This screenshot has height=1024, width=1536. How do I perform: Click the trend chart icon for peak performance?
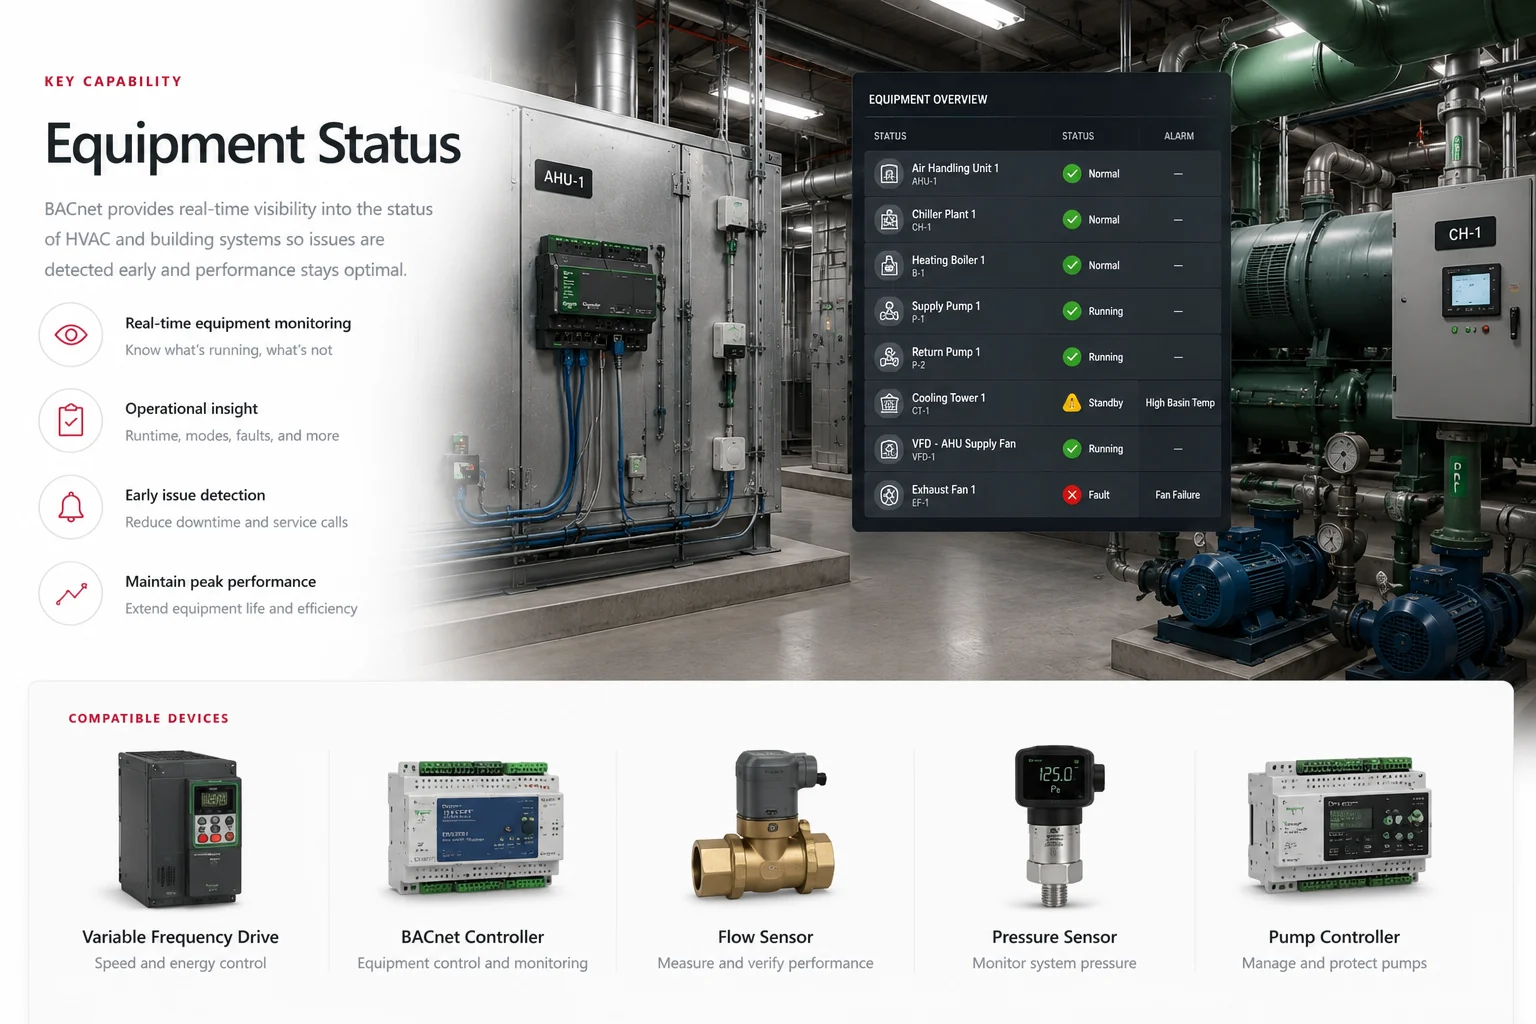pyautogui.click(x=71, y=594)
